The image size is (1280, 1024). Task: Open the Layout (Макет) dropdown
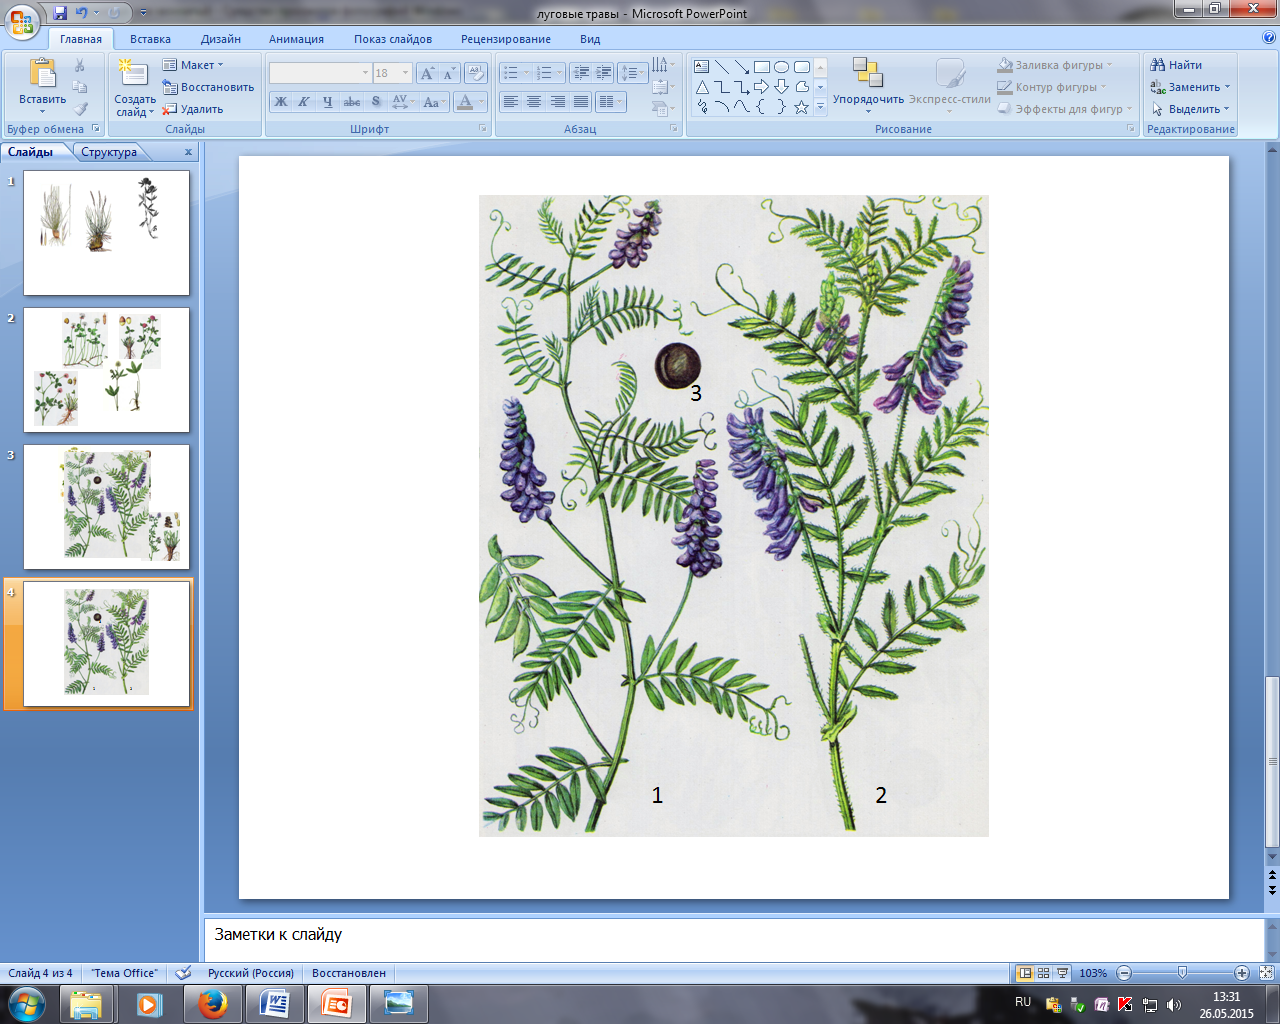pos(194,65)
